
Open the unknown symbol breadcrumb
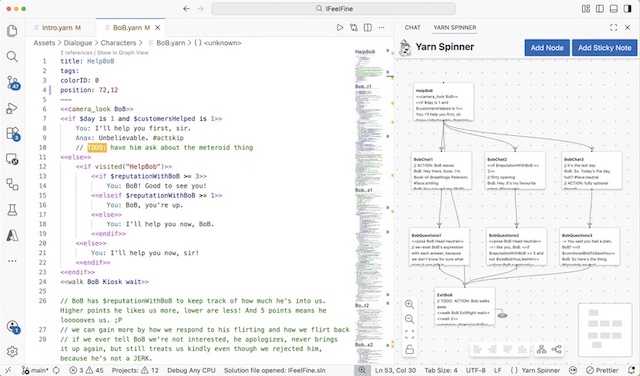click(218, 43)
